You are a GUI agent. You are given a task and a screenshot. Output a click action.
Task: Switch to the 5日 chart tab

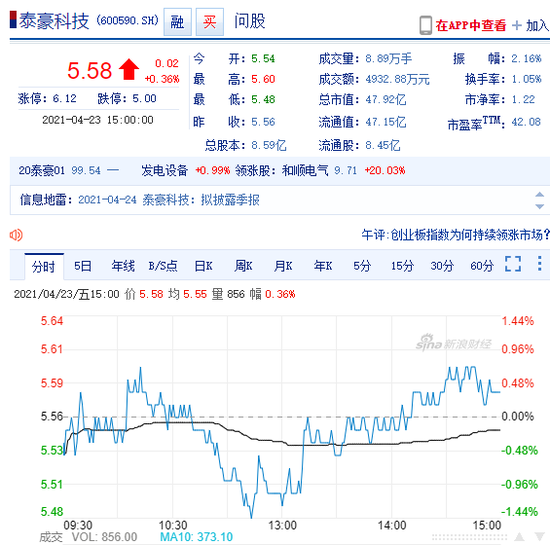coord(83,266)
